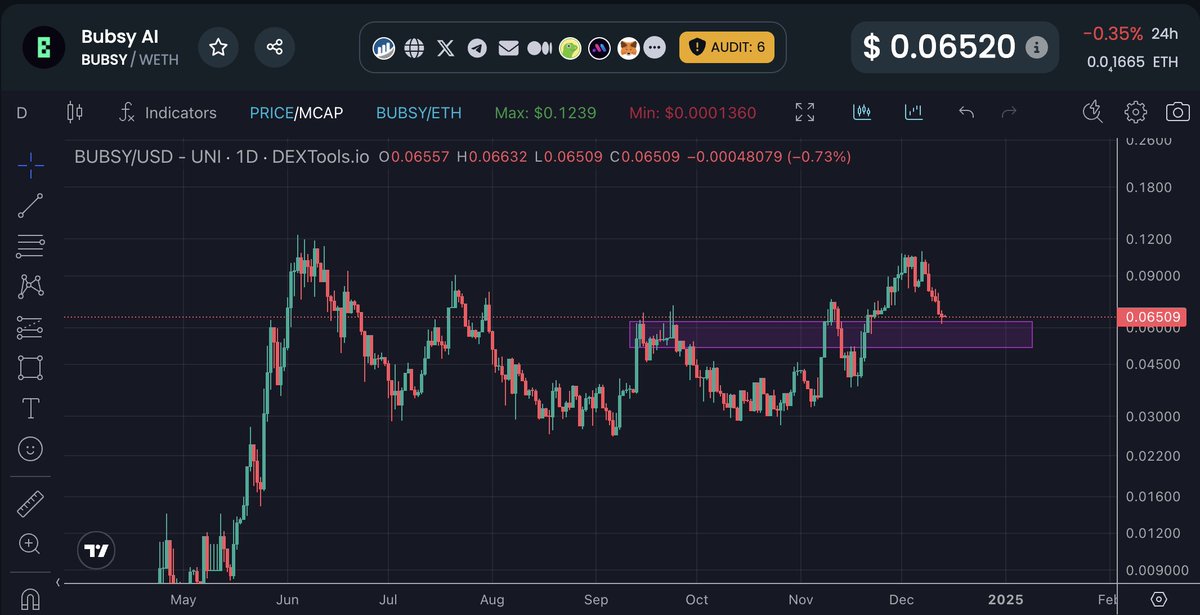Select the purple rectangle zone on chart
Screen dimensions: 1200x615
click(x=830, y=334)
